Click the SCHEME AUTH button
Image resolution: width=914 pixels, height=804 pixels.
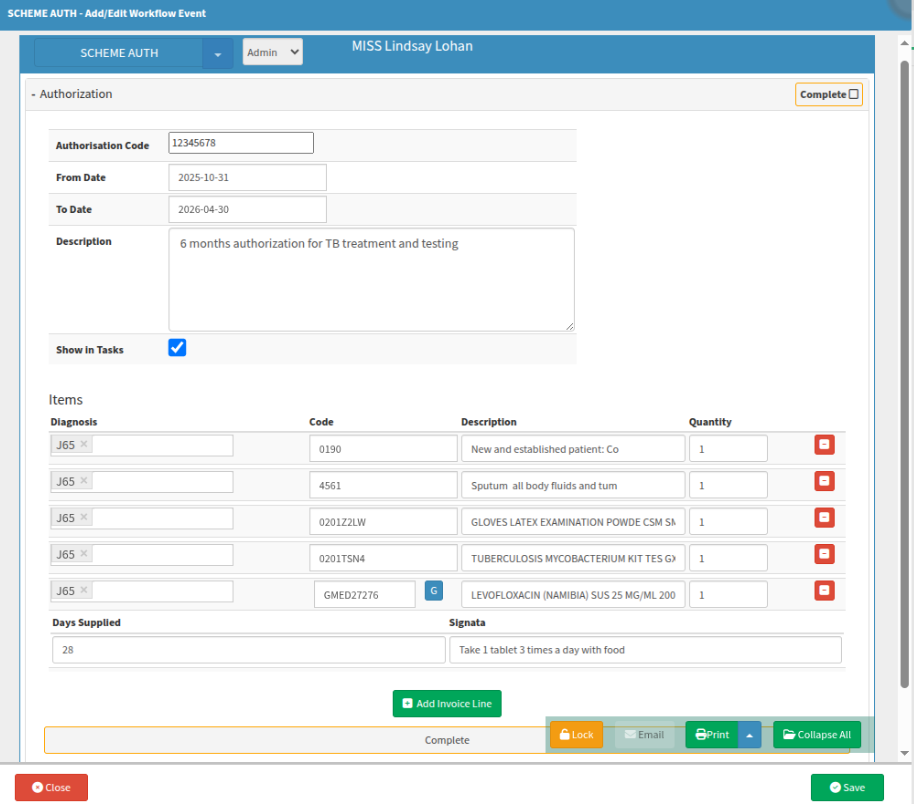click(x=119, y=53)
